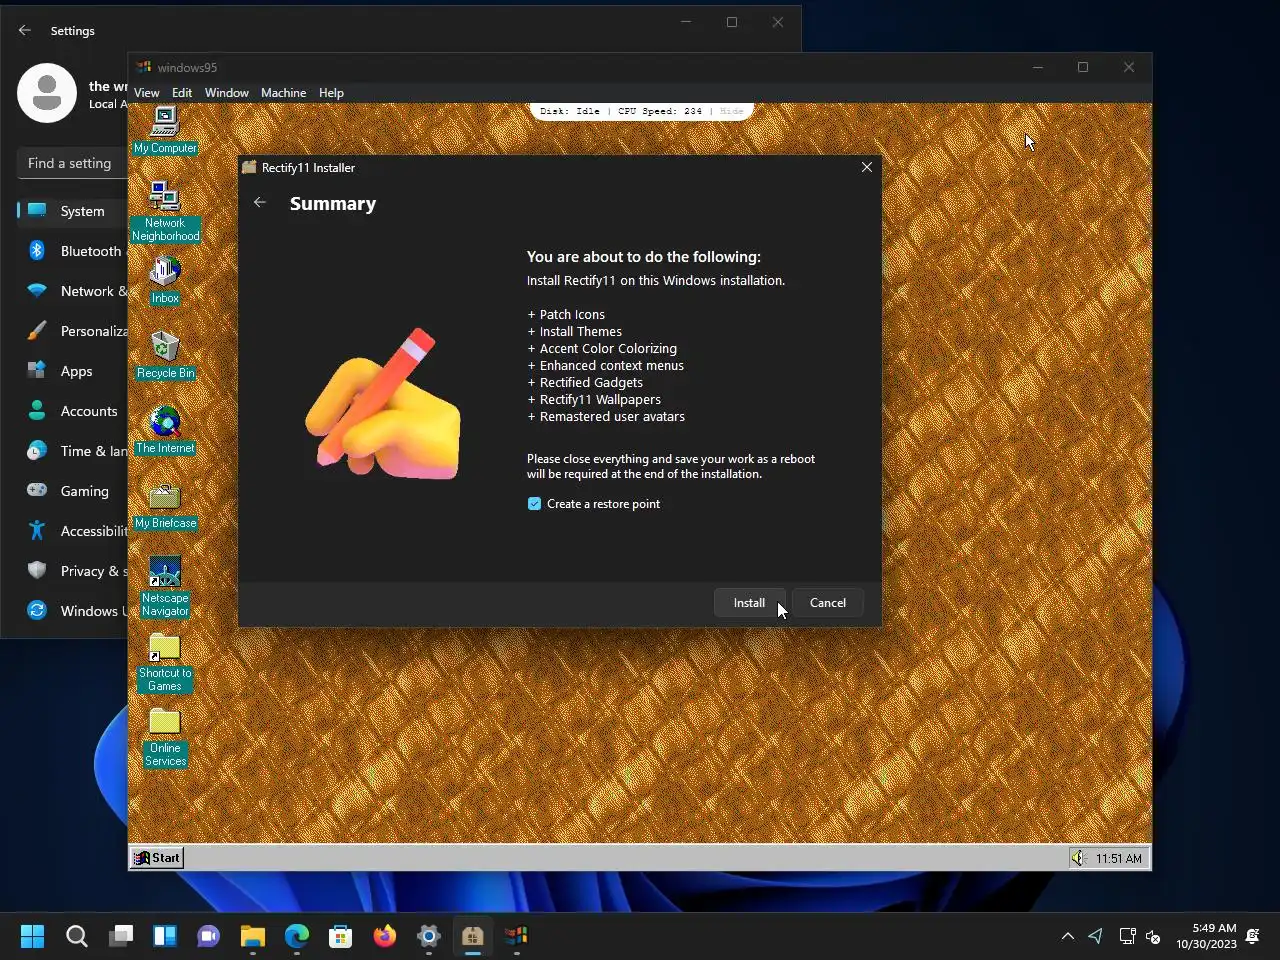Open the Inbox desktop icon

(165, 280)
